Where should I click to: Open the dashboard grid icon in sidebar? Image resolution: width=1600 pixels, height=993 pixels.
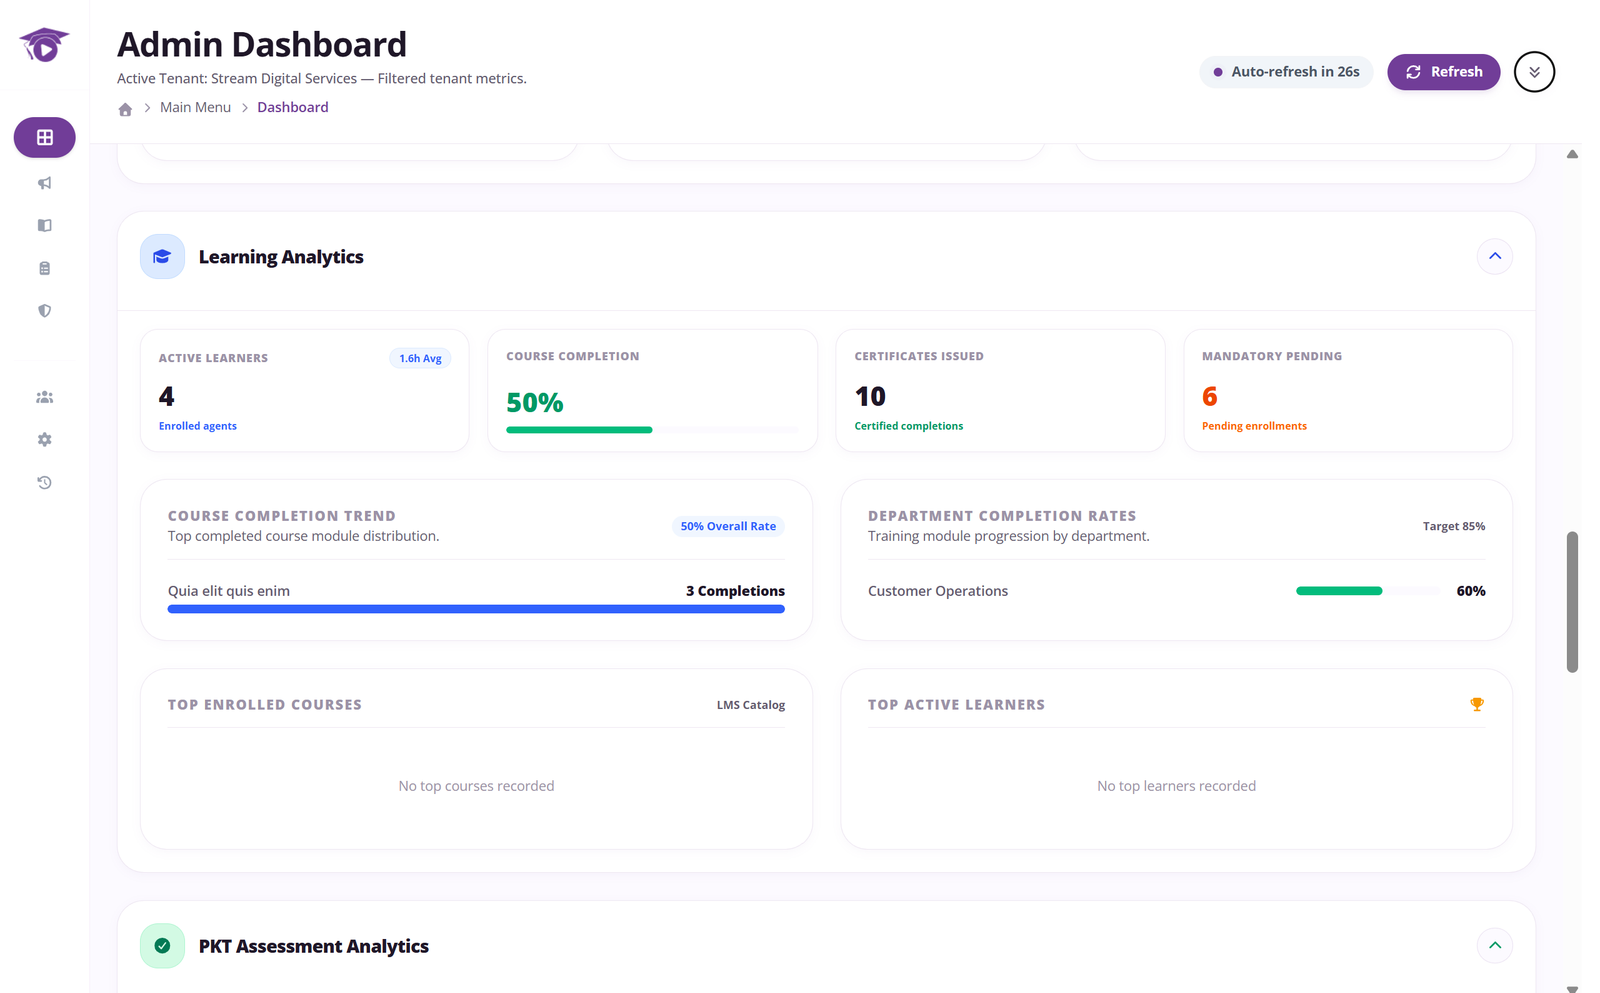[x=44, y=137]
